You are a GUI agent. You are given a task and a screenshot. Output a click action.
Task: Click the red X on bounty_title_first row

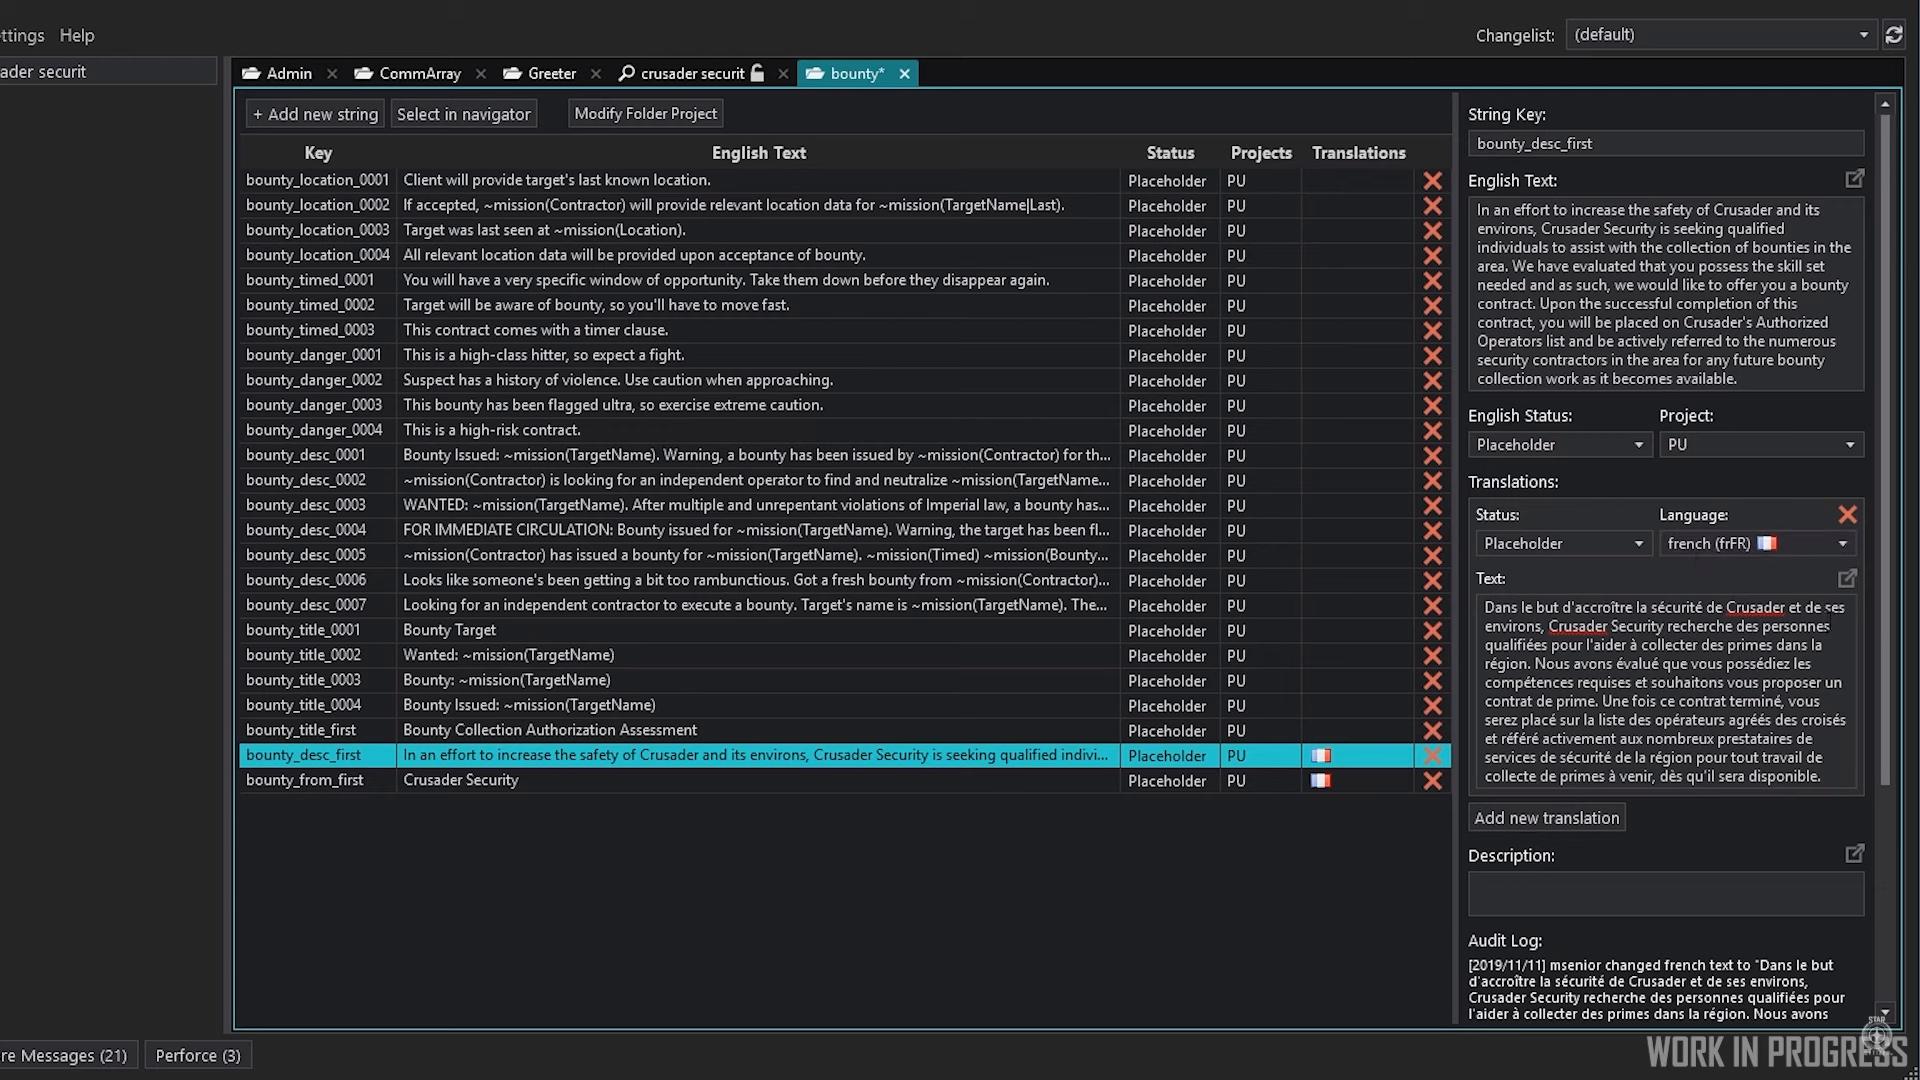pos(1432,731)
